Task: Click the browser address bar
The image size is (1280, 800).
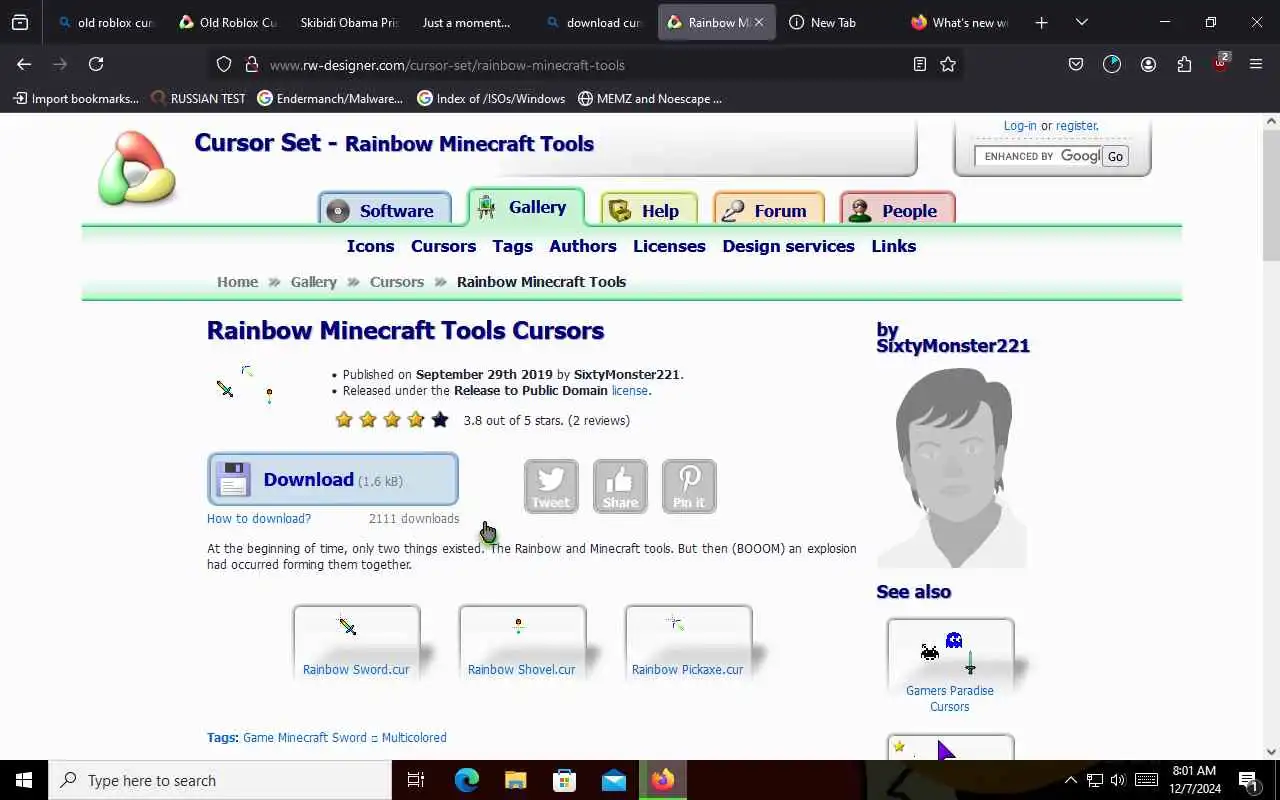Action: (x=585, y=65)
